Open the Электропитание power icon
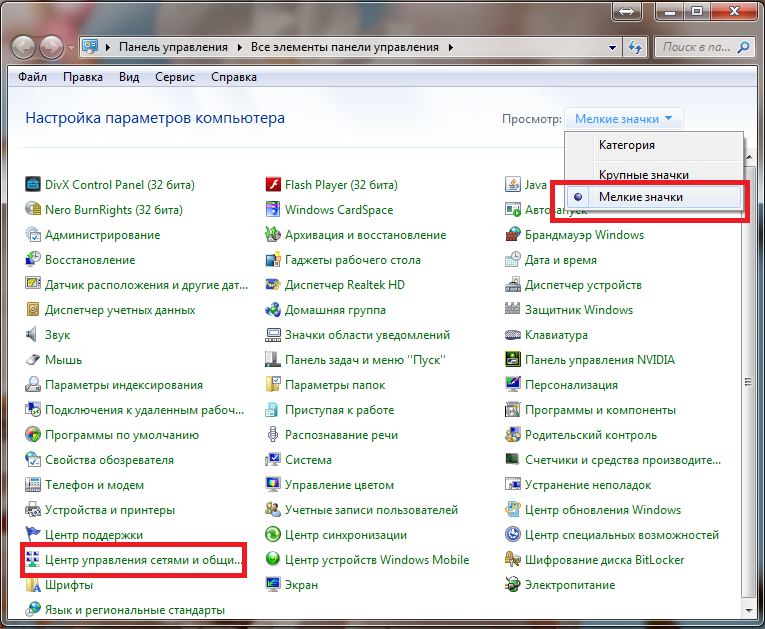 point(512,585)
